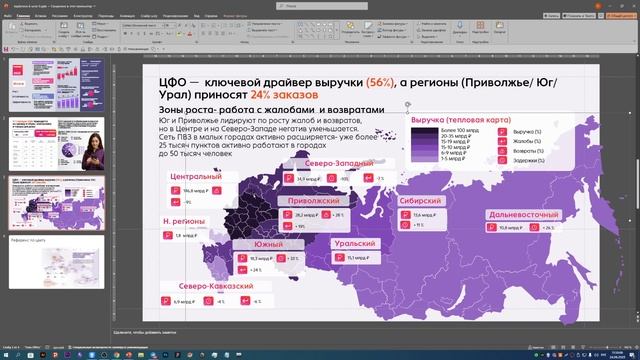Click the slide title text starting with ЦФО
The height and width of the screenshot is (360, 640).
point(358,89)
